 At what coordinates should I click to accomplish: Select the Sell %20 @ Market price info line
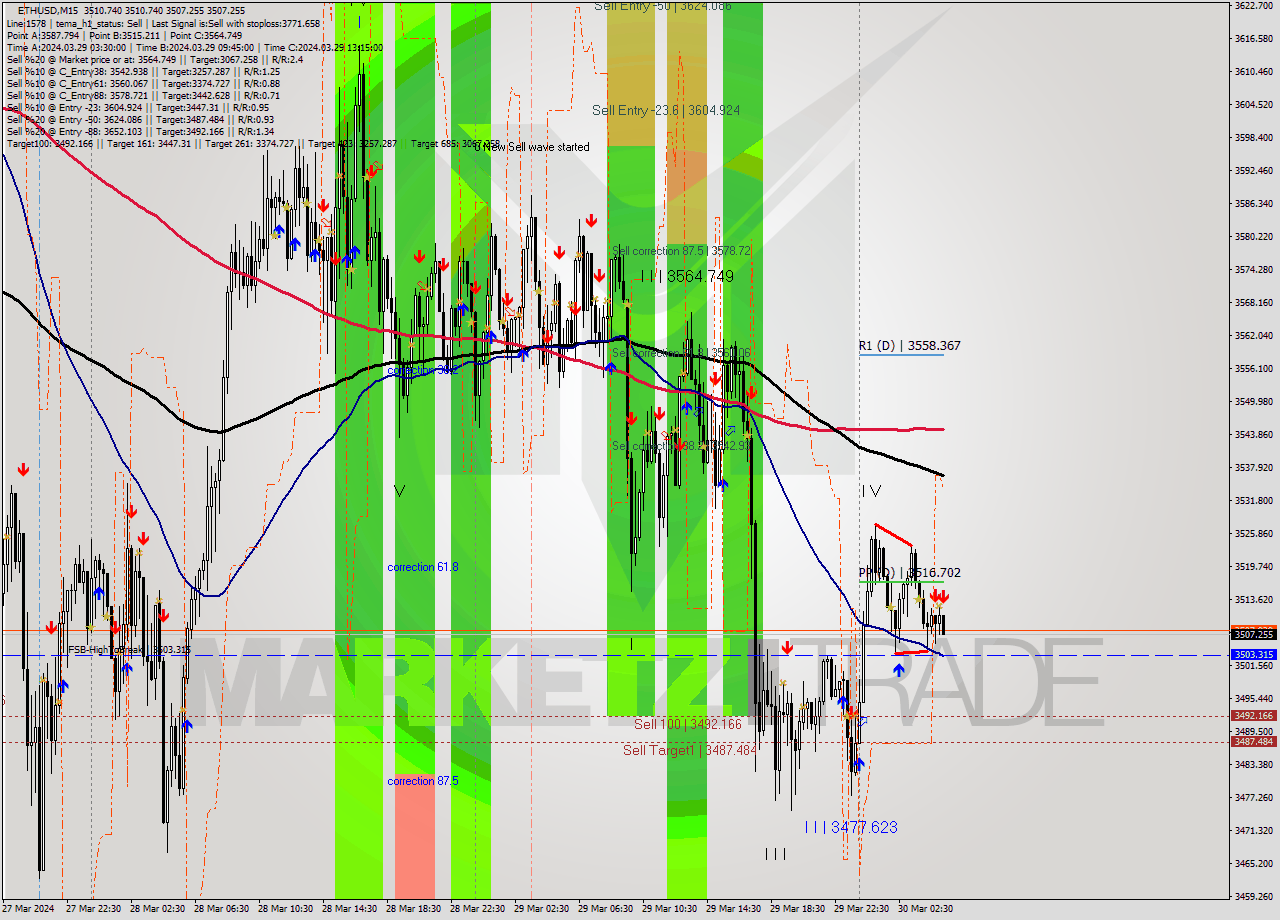(155, 60)
